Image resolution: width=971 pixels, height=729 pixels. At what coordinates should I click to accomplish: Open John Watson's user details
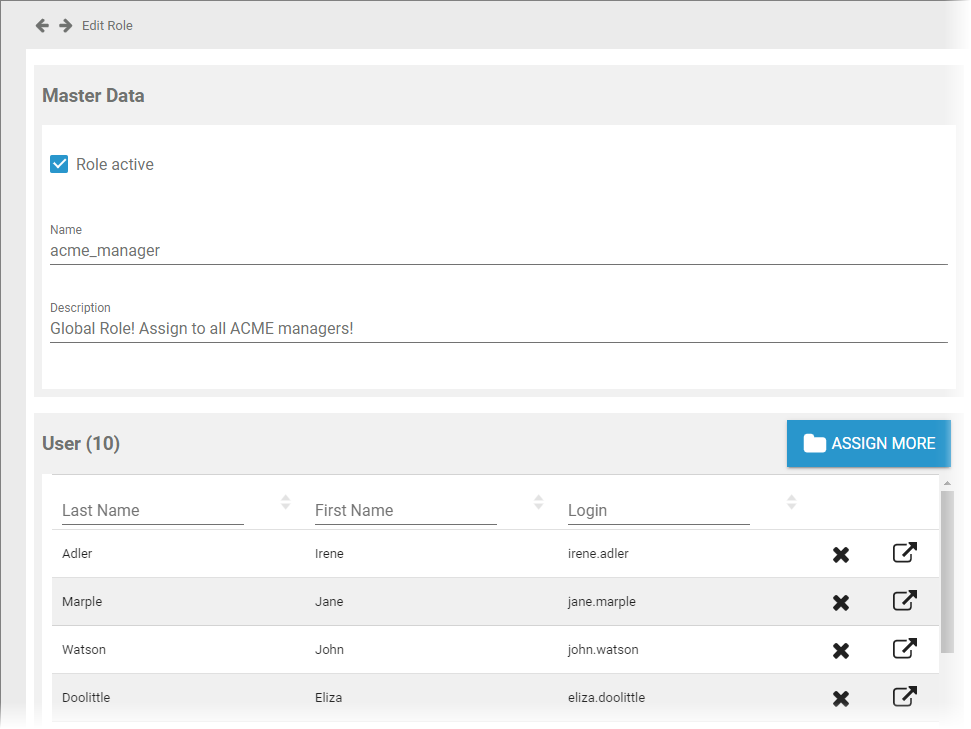pos(904,648)
